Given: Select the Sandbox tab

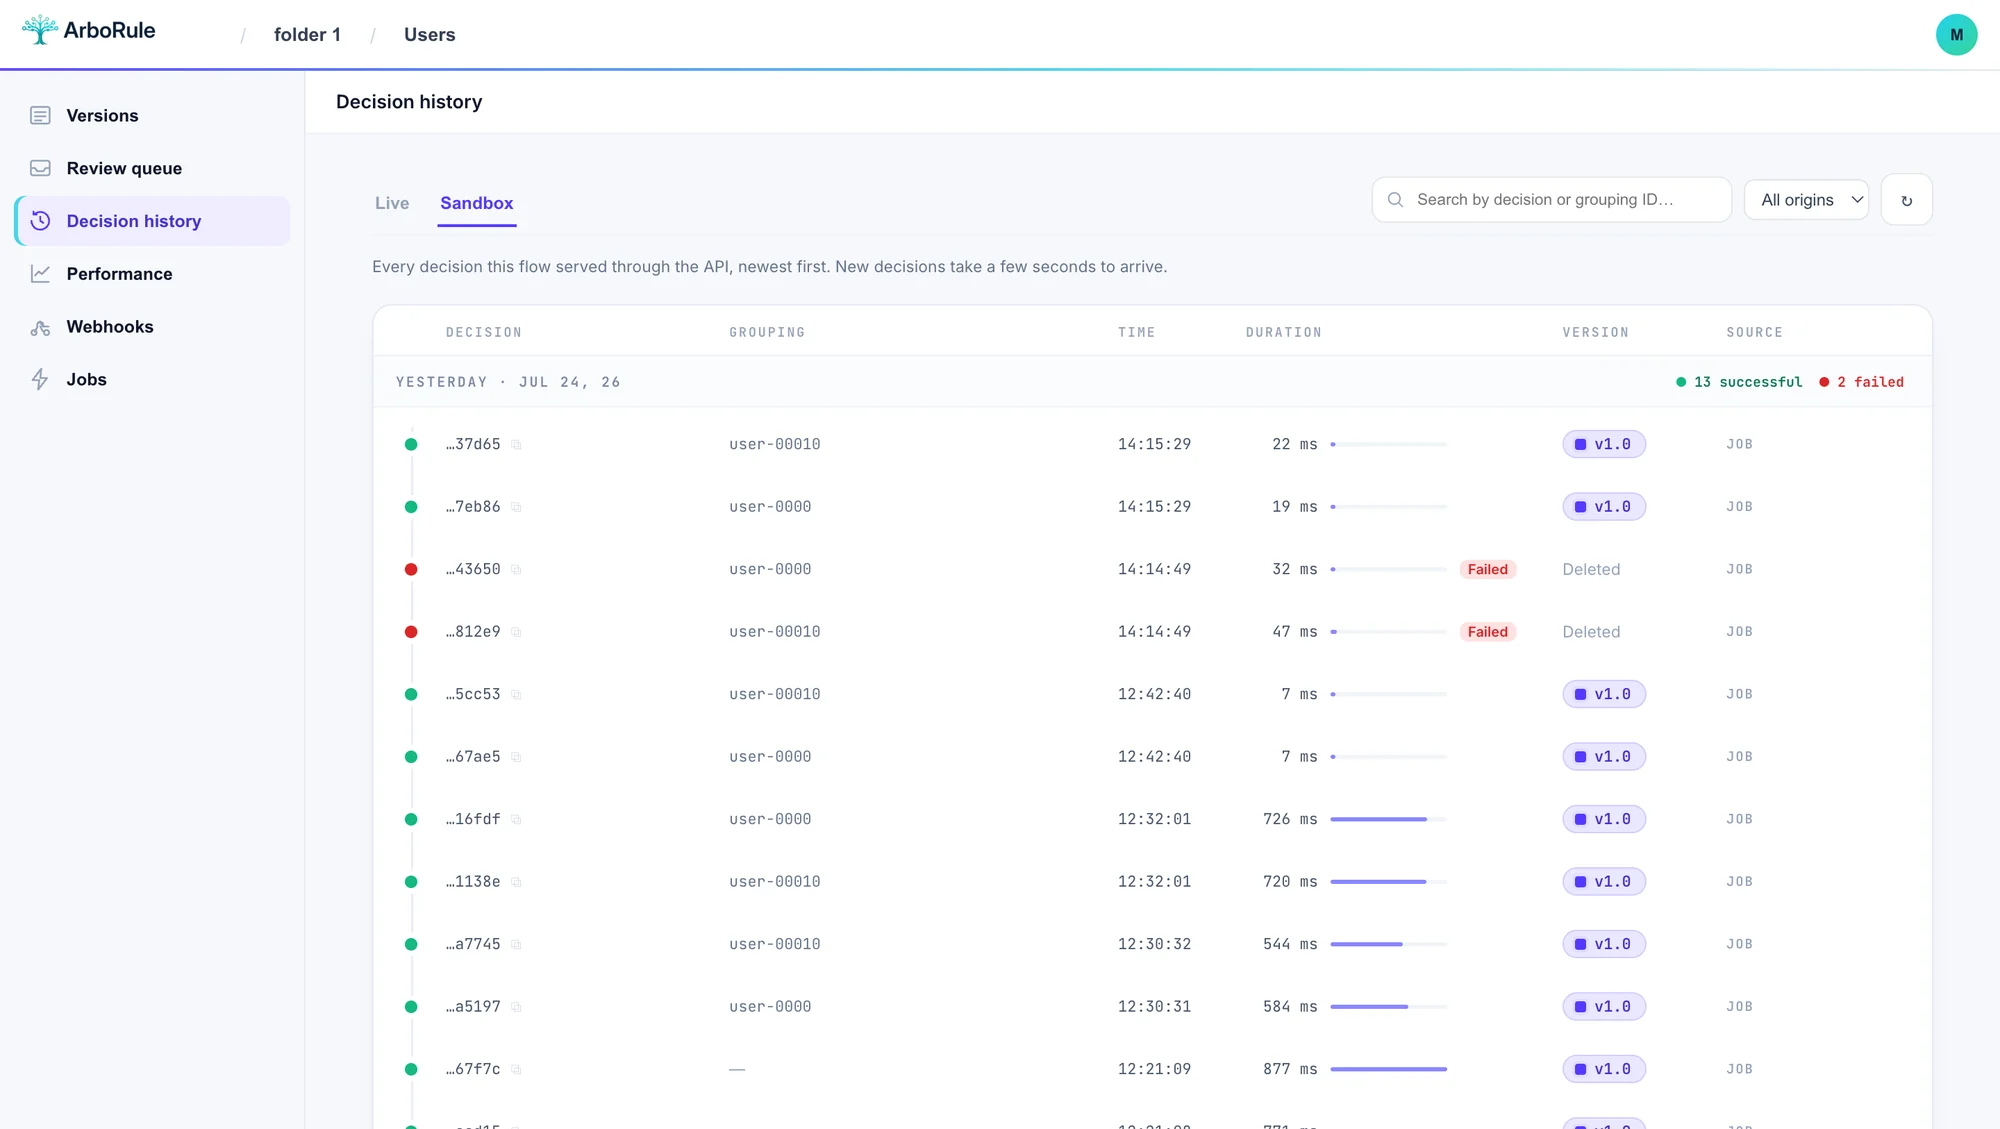Looking at the screenshot, I should point(476,203).
